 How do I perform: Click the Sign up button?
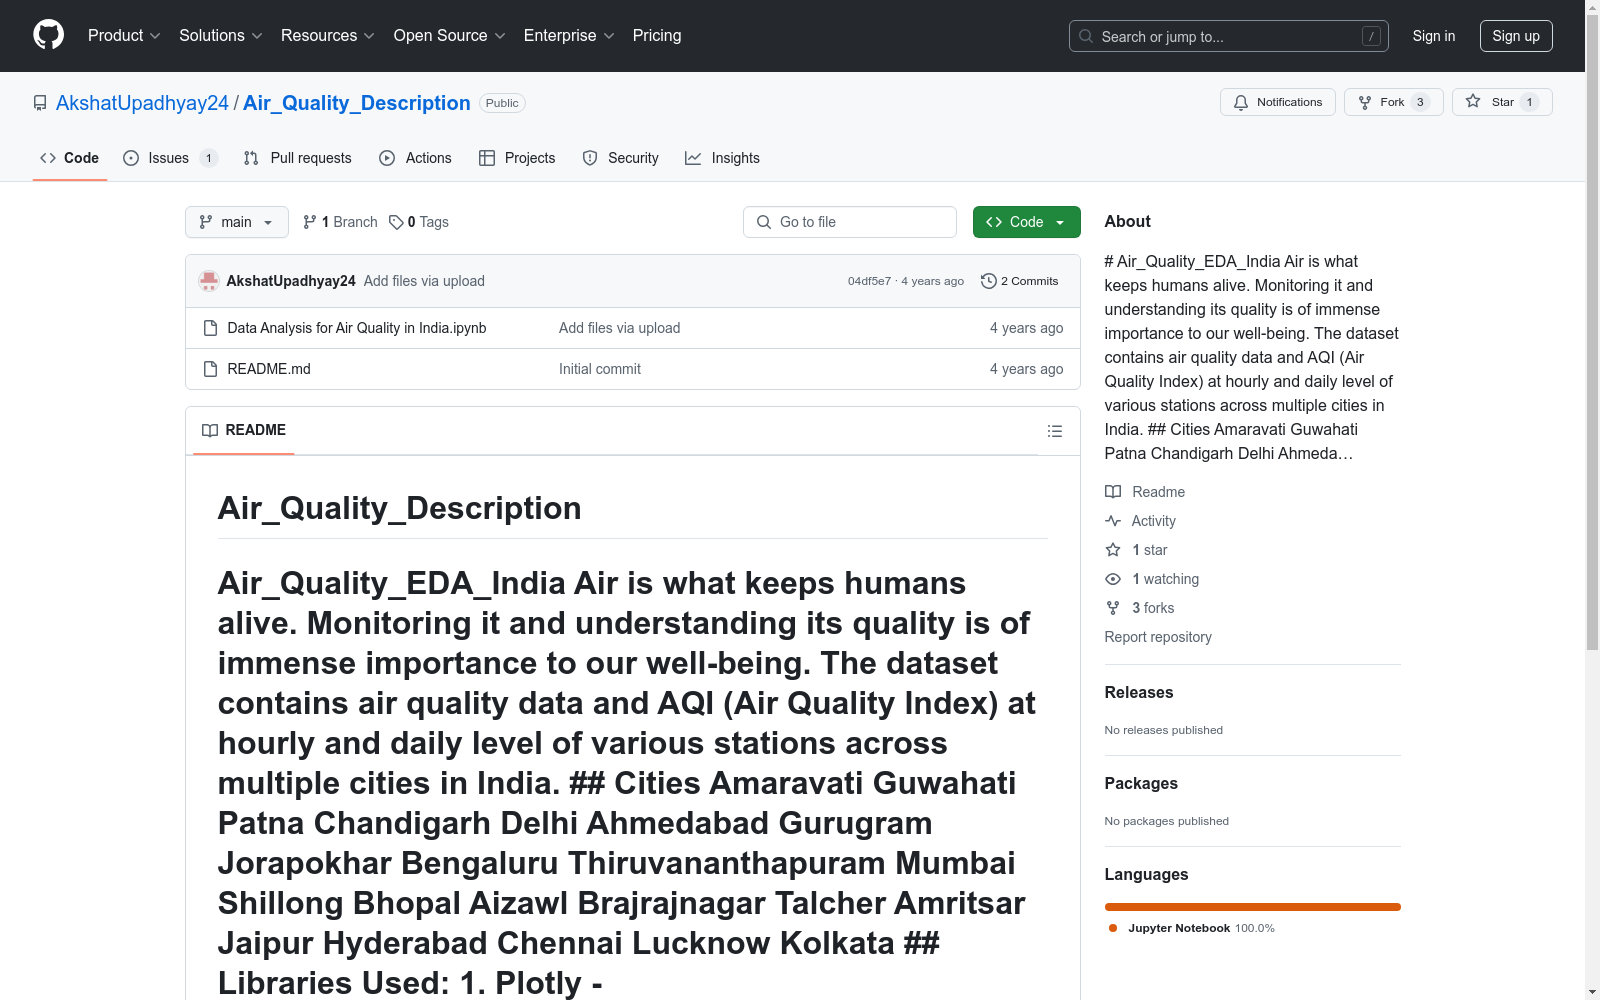pyautogui.click(x=1516, y=36)
